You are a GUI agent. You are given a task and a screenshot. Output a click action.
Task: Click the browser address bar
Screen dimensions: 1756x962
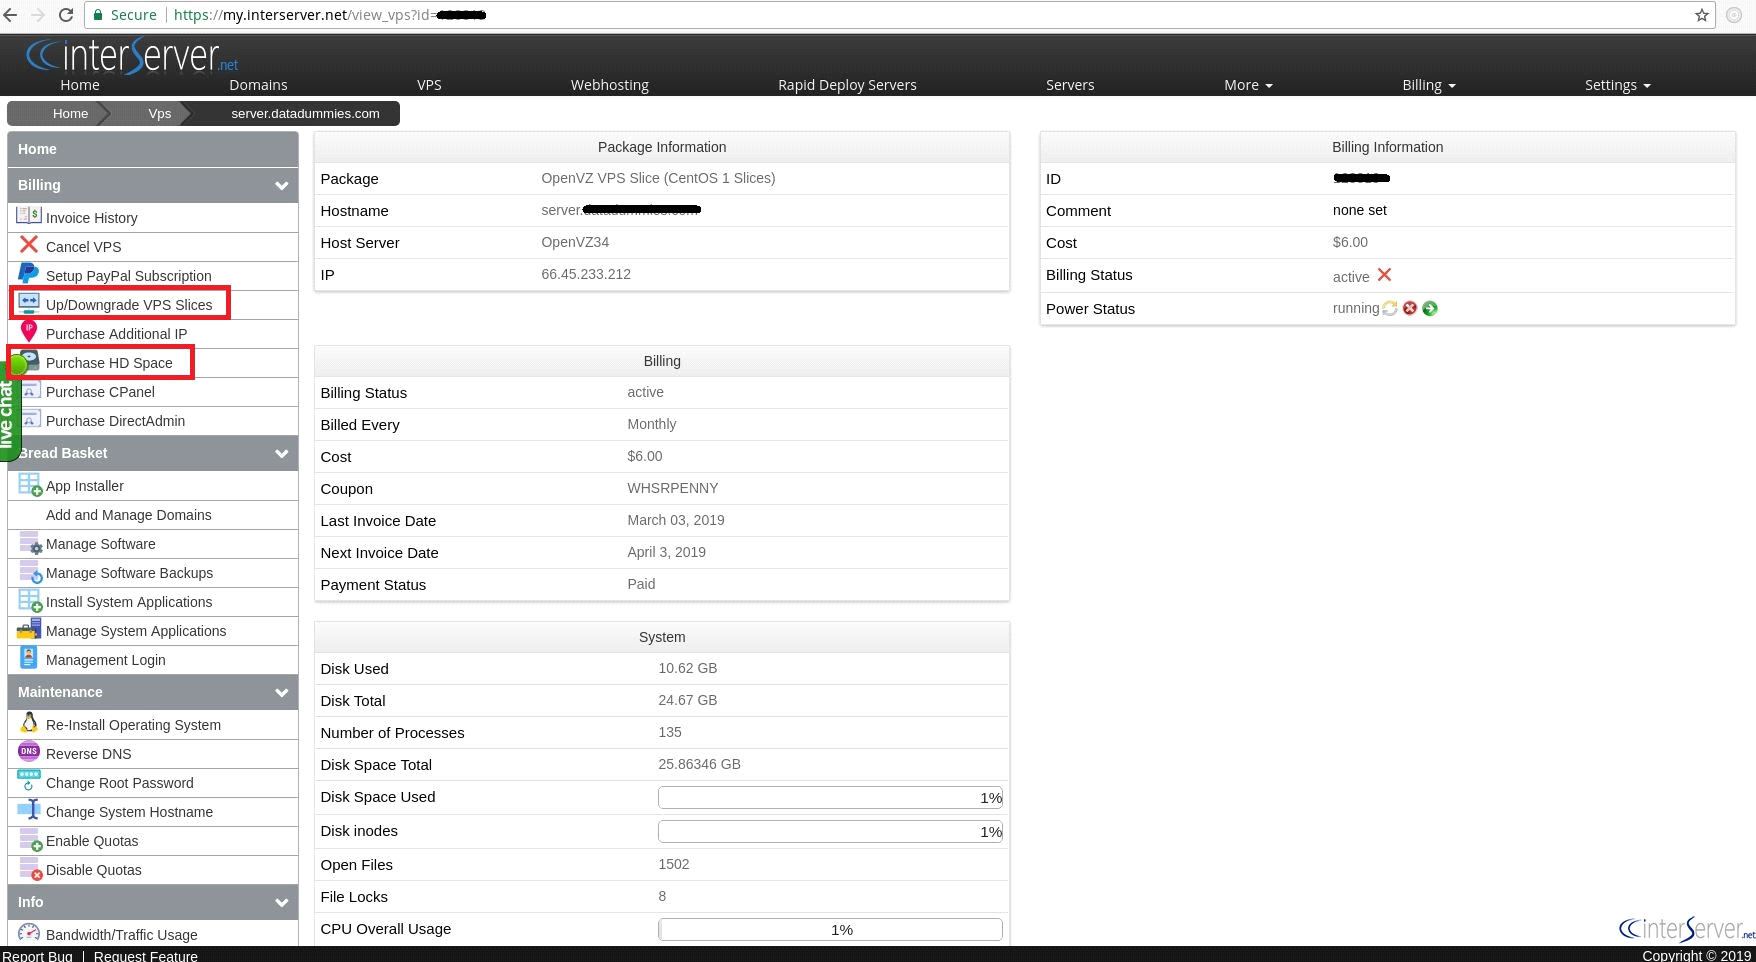900,15
